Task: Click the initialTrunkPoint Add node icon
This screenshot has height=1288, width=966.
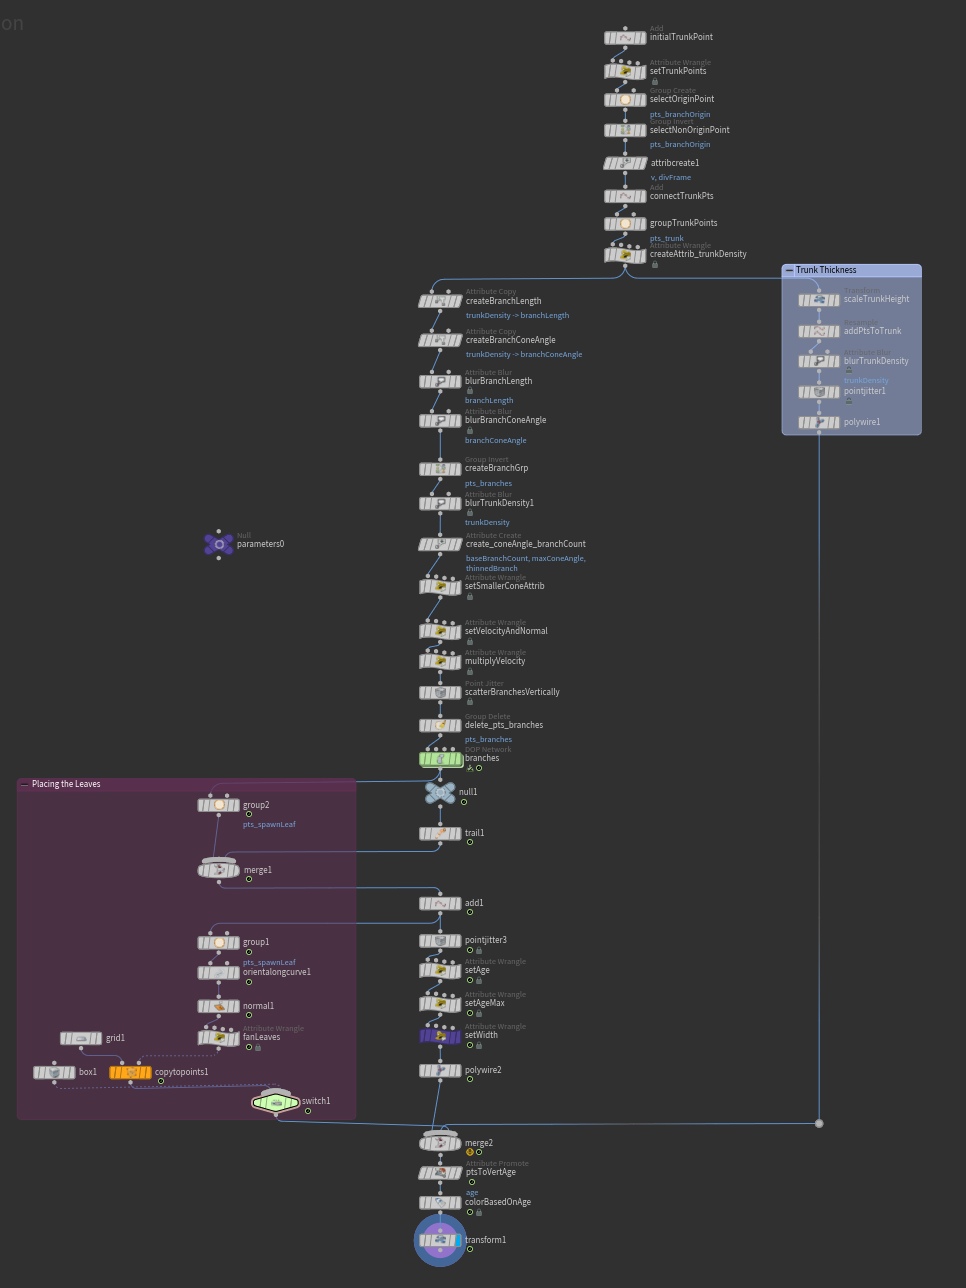Action: pos(625,38)
